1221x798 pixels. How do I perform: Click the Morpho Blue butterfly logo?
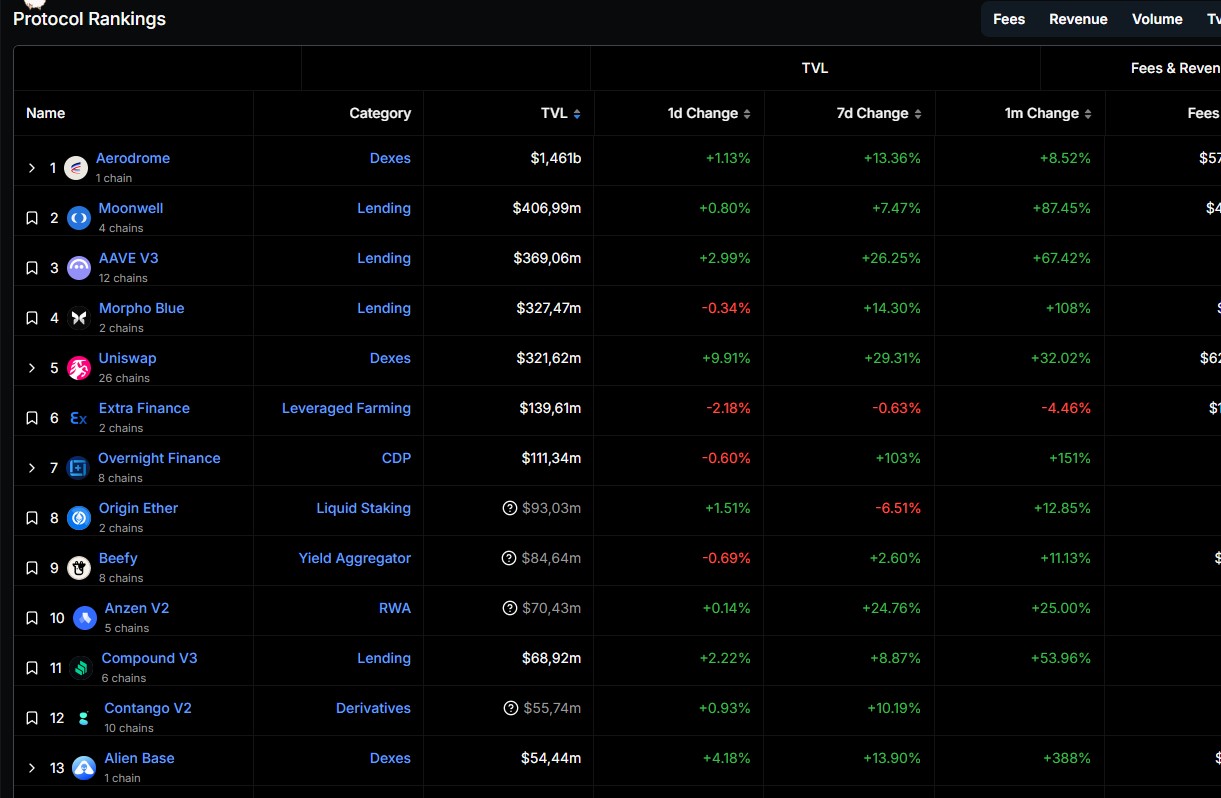79,318
